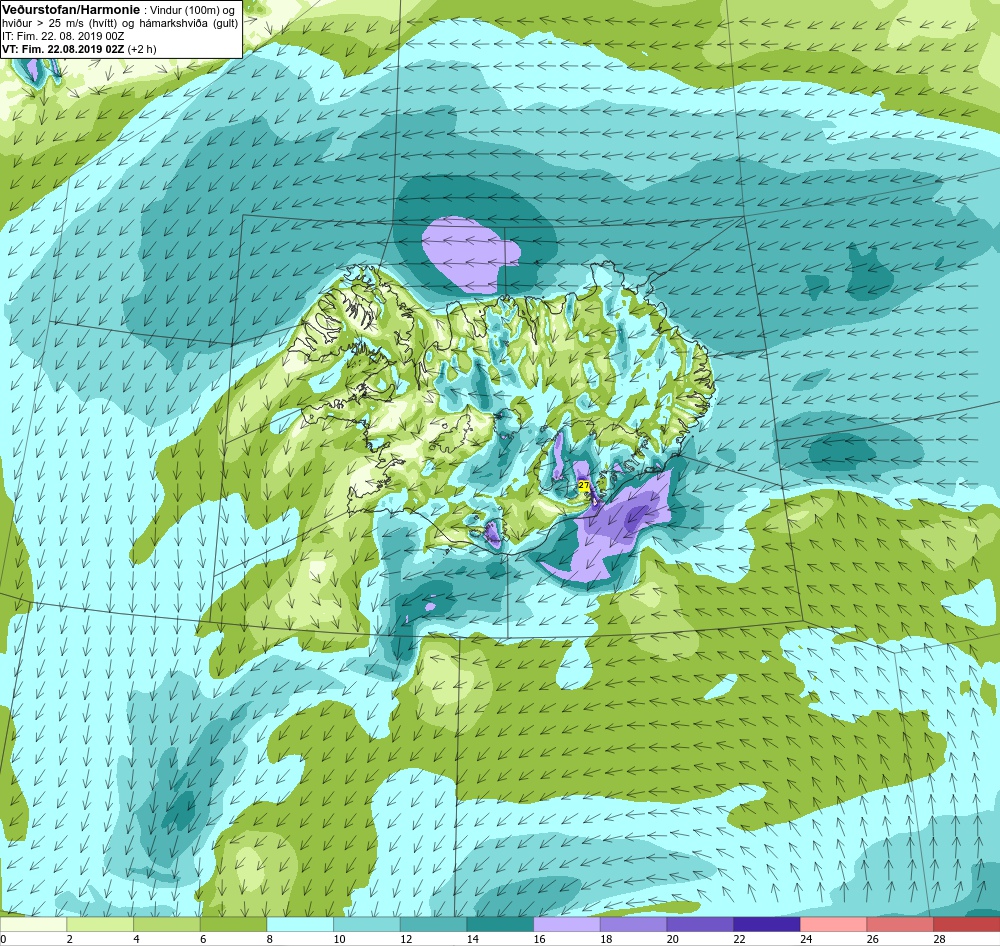Click the legend scale number 12
1000x946 pixels.
(x=406, y=939)
